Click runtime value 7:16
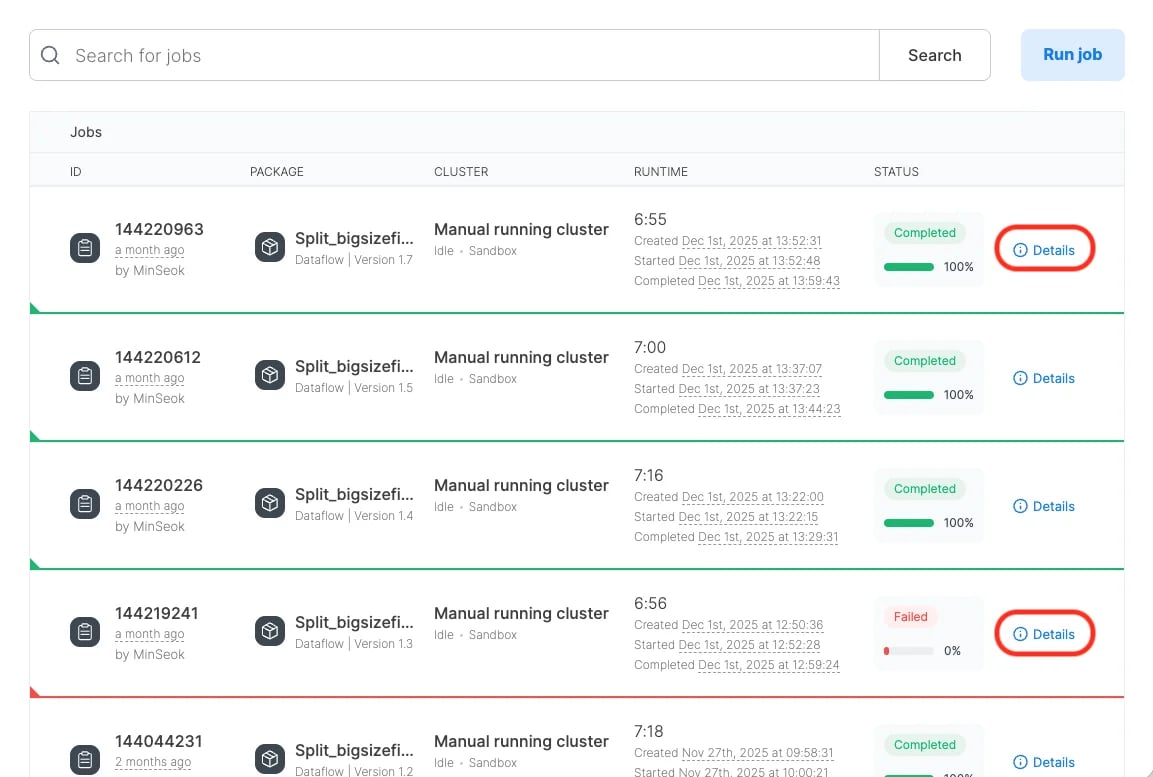 pos(649,475)
